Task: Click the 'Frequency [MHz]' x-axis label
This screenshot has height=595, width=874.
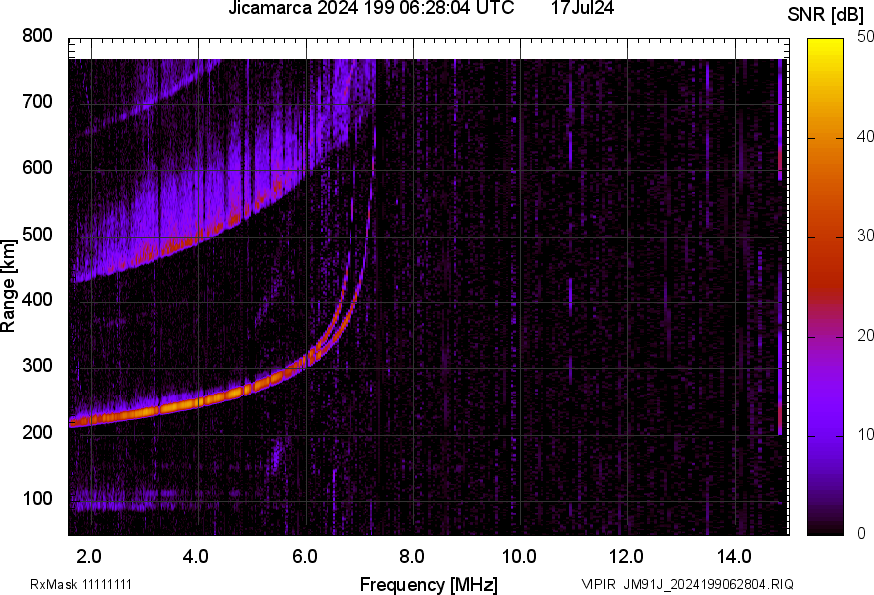Action: [x=429, y=584]
